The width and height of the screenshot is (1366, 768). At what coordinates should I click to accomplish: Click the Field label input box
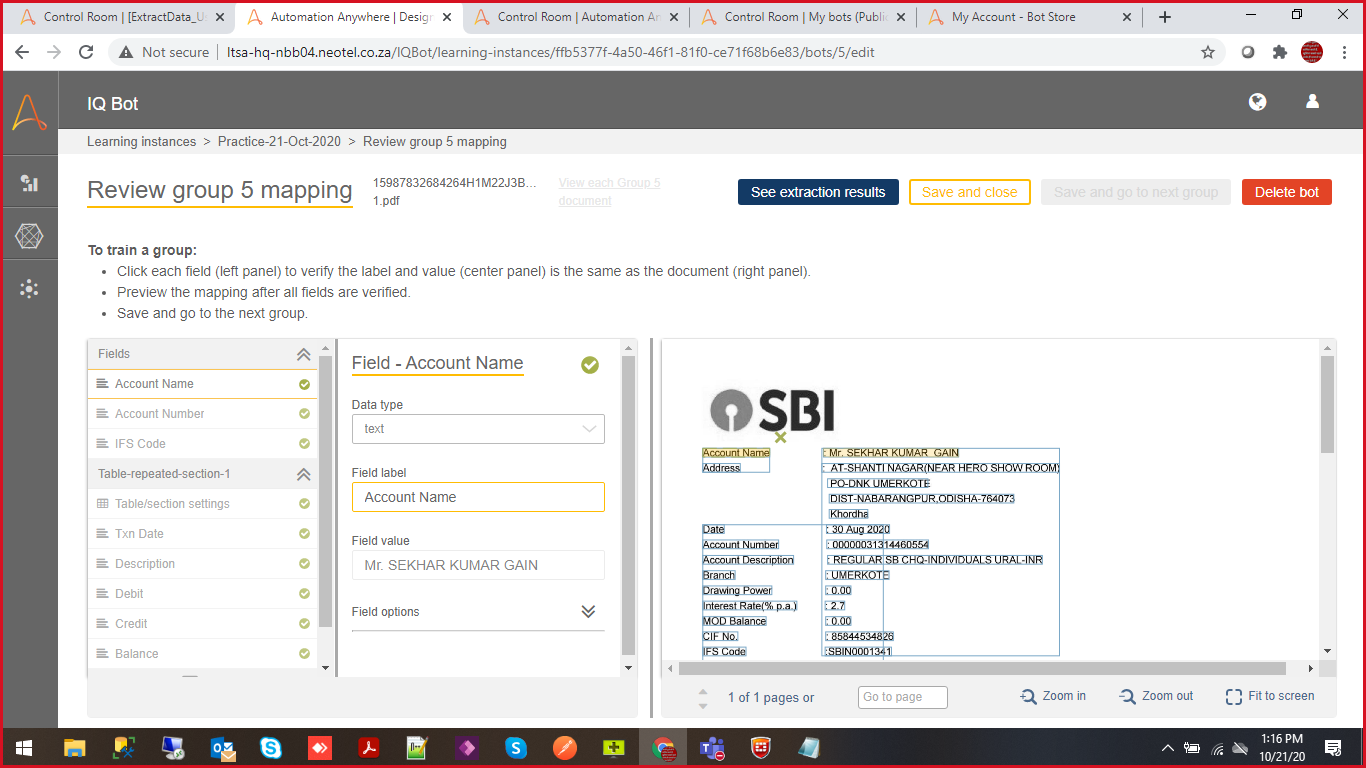coord(478,497)
